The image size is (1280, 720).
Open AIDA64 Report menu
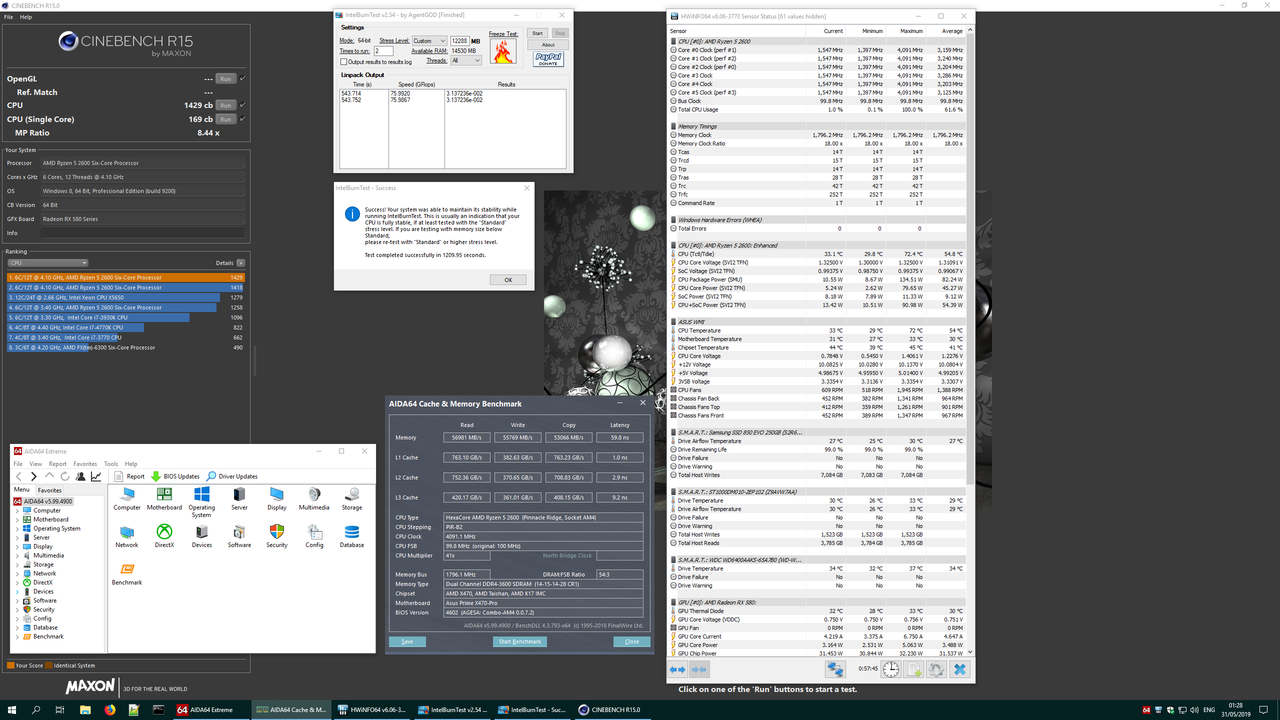coord(57,464)
